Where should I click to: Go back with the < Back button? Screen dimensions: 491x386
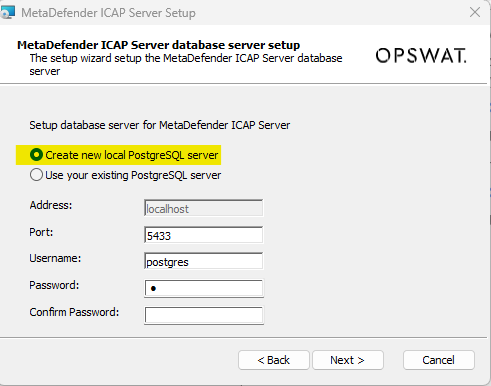coord(274,360)
